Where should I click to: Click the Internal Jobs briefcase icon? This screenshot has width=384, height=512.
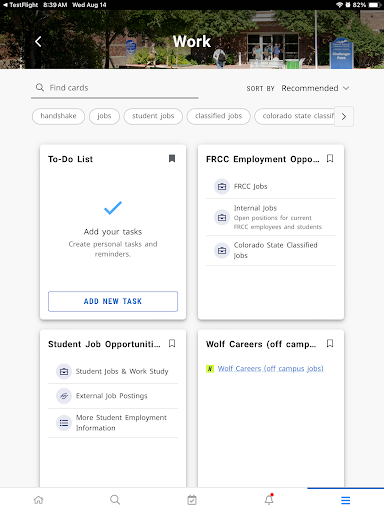point(222,217)
